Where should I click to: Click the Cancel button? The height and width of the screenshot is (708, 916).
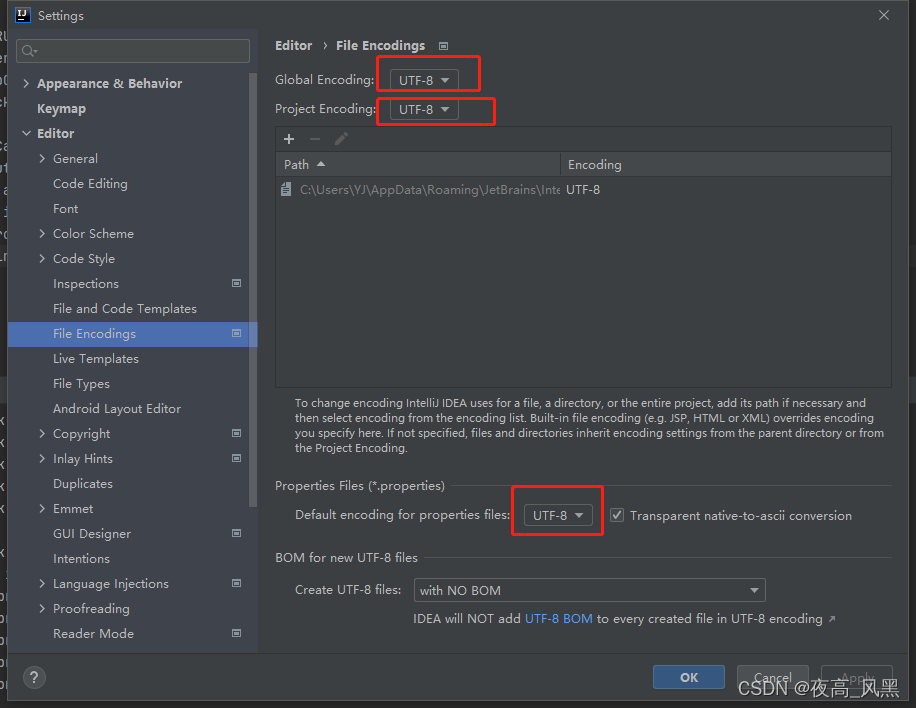pos(772,677)
